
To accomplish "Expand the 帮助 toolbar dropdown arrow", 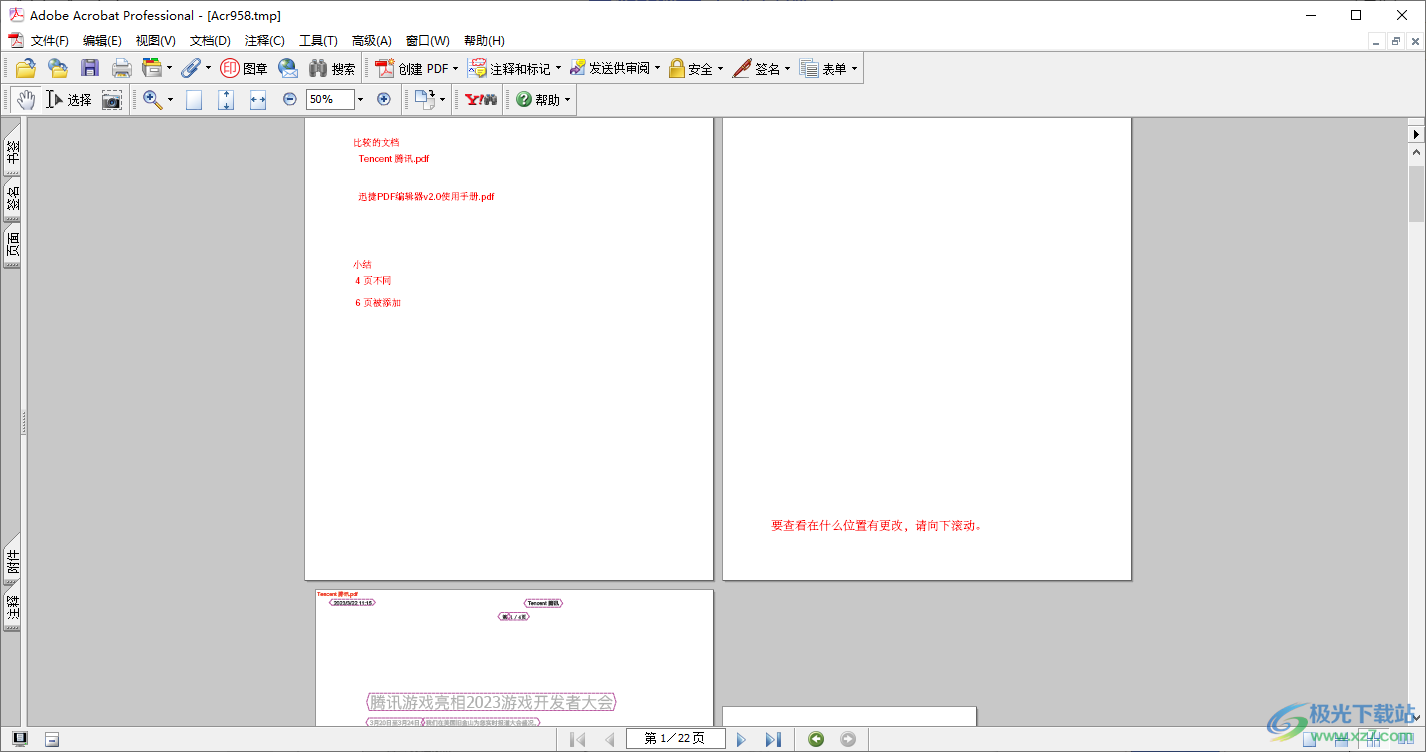I will tap(568, 99).
